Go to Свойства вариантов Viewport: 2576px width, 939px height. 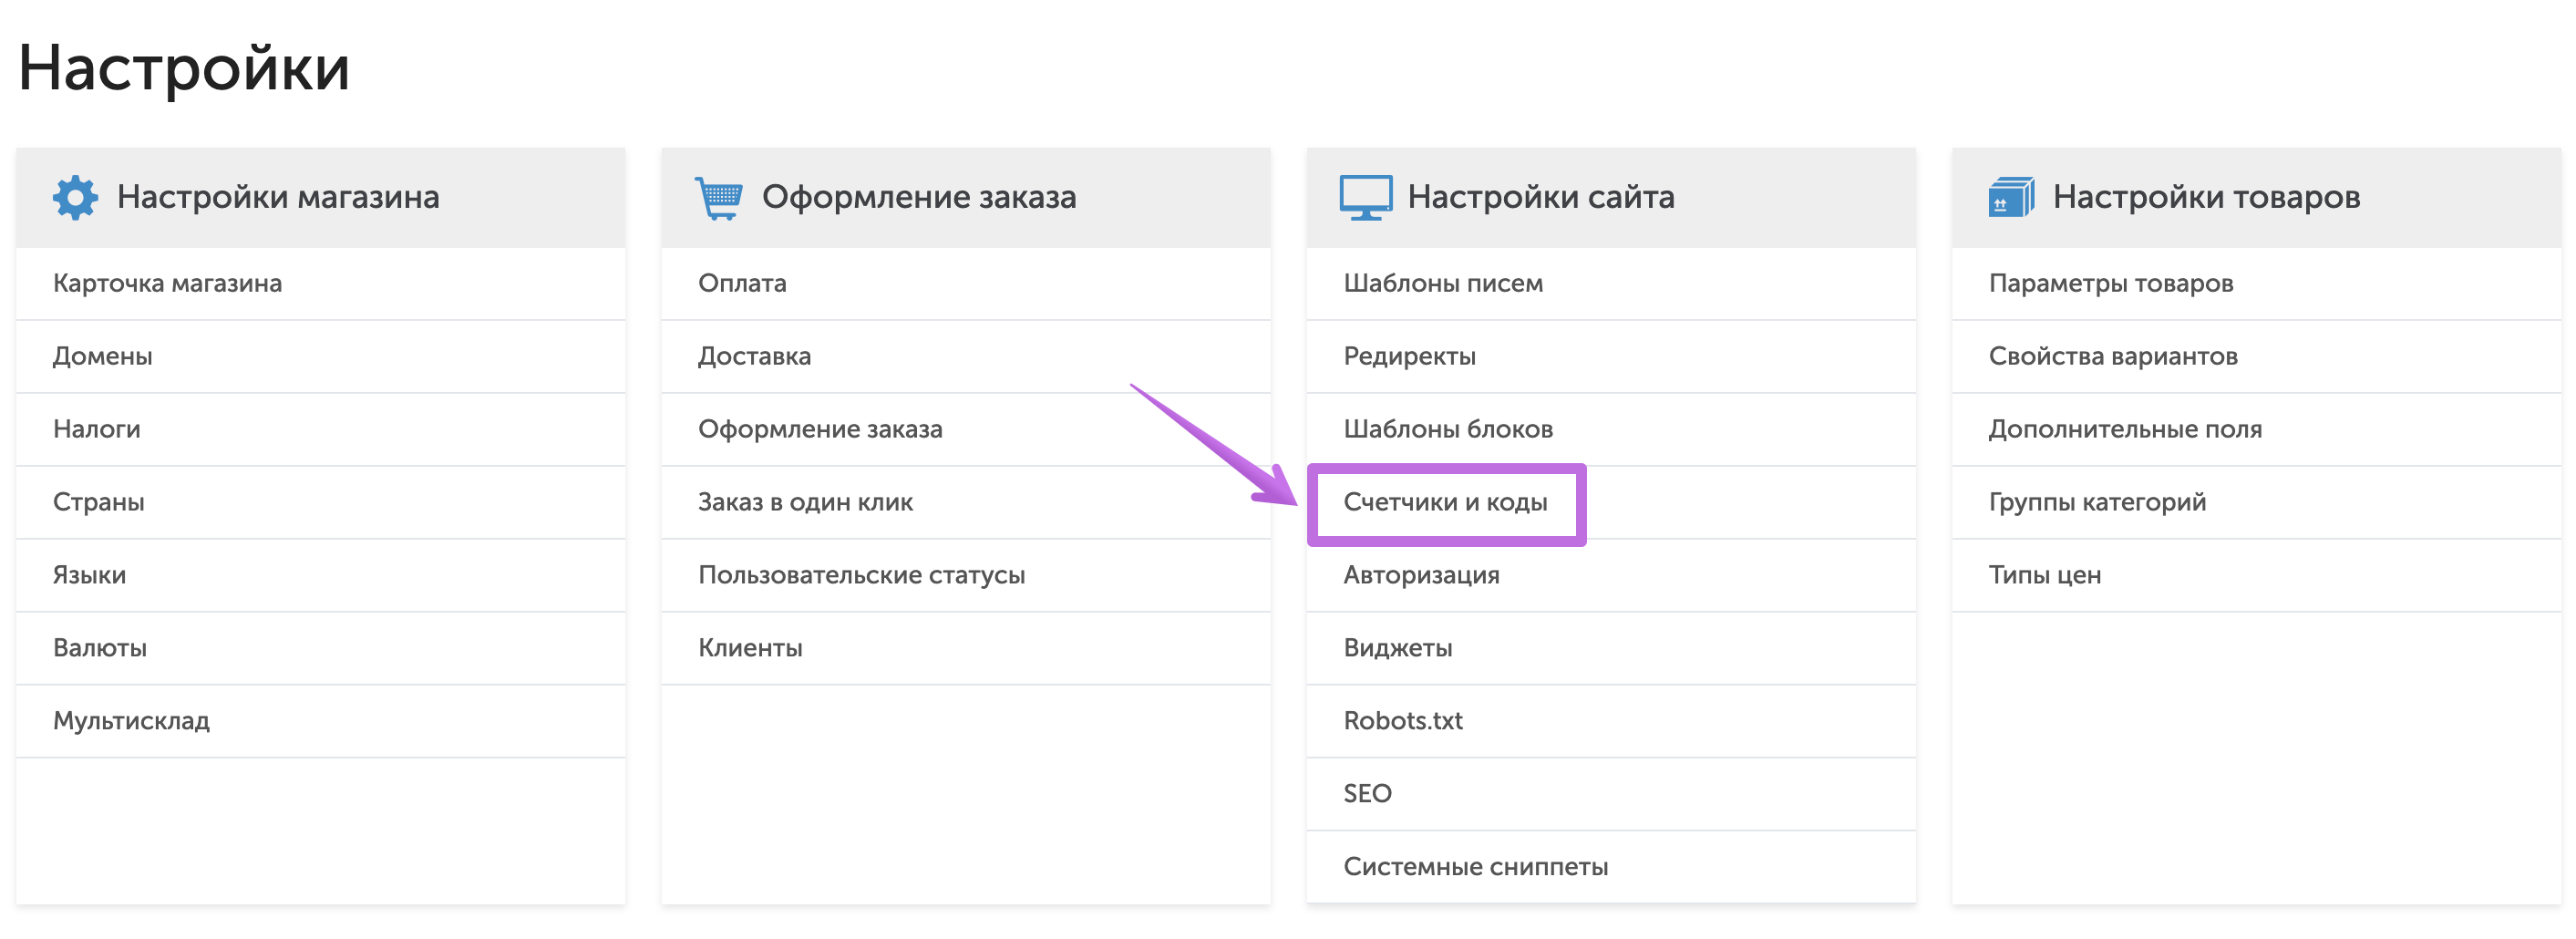click(x=2113, y=356)
